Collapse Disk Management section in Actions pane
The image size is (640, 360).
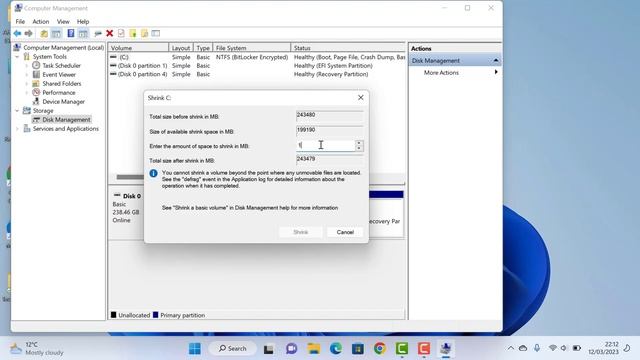(x=496, y=60)
